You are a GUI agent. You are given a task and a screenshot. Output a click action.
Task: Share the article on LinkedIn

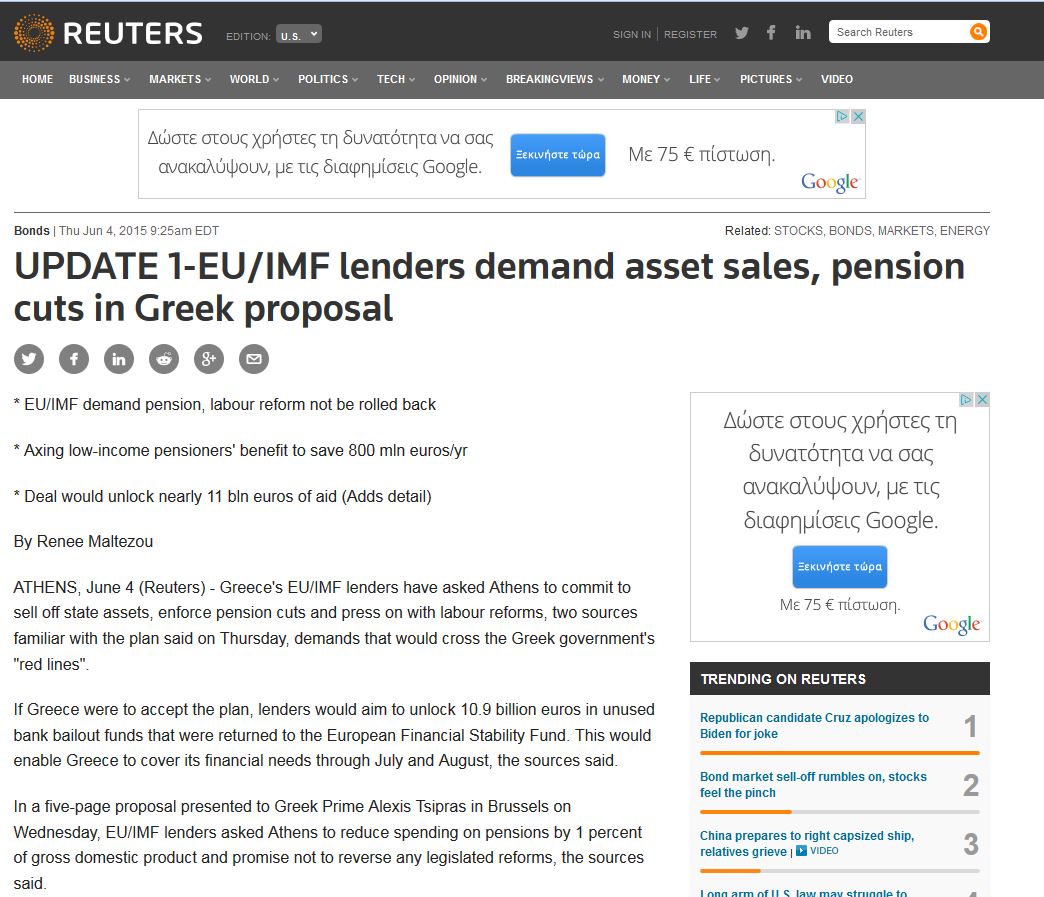click(x=118, y=358)
